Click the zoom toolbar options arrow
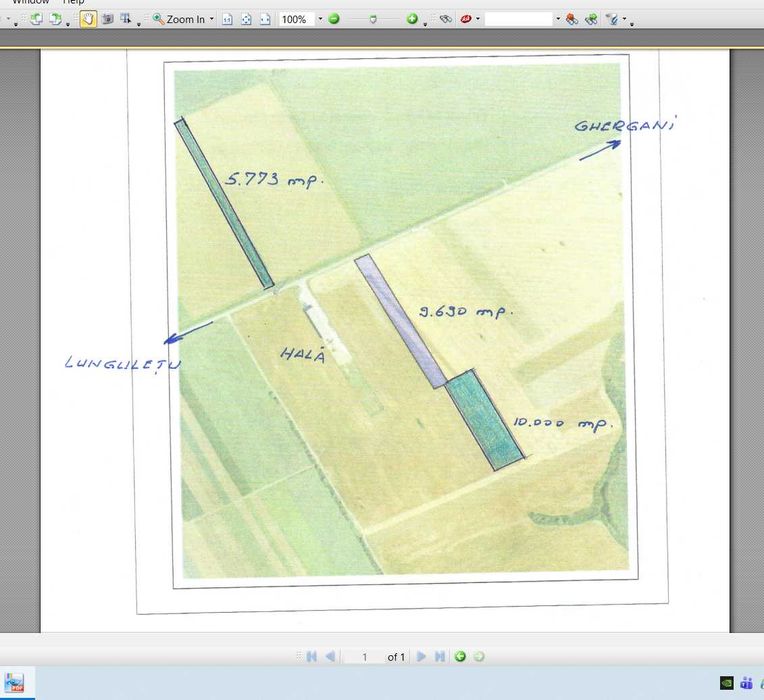This screenshot has height=700, width=764. 425,24
